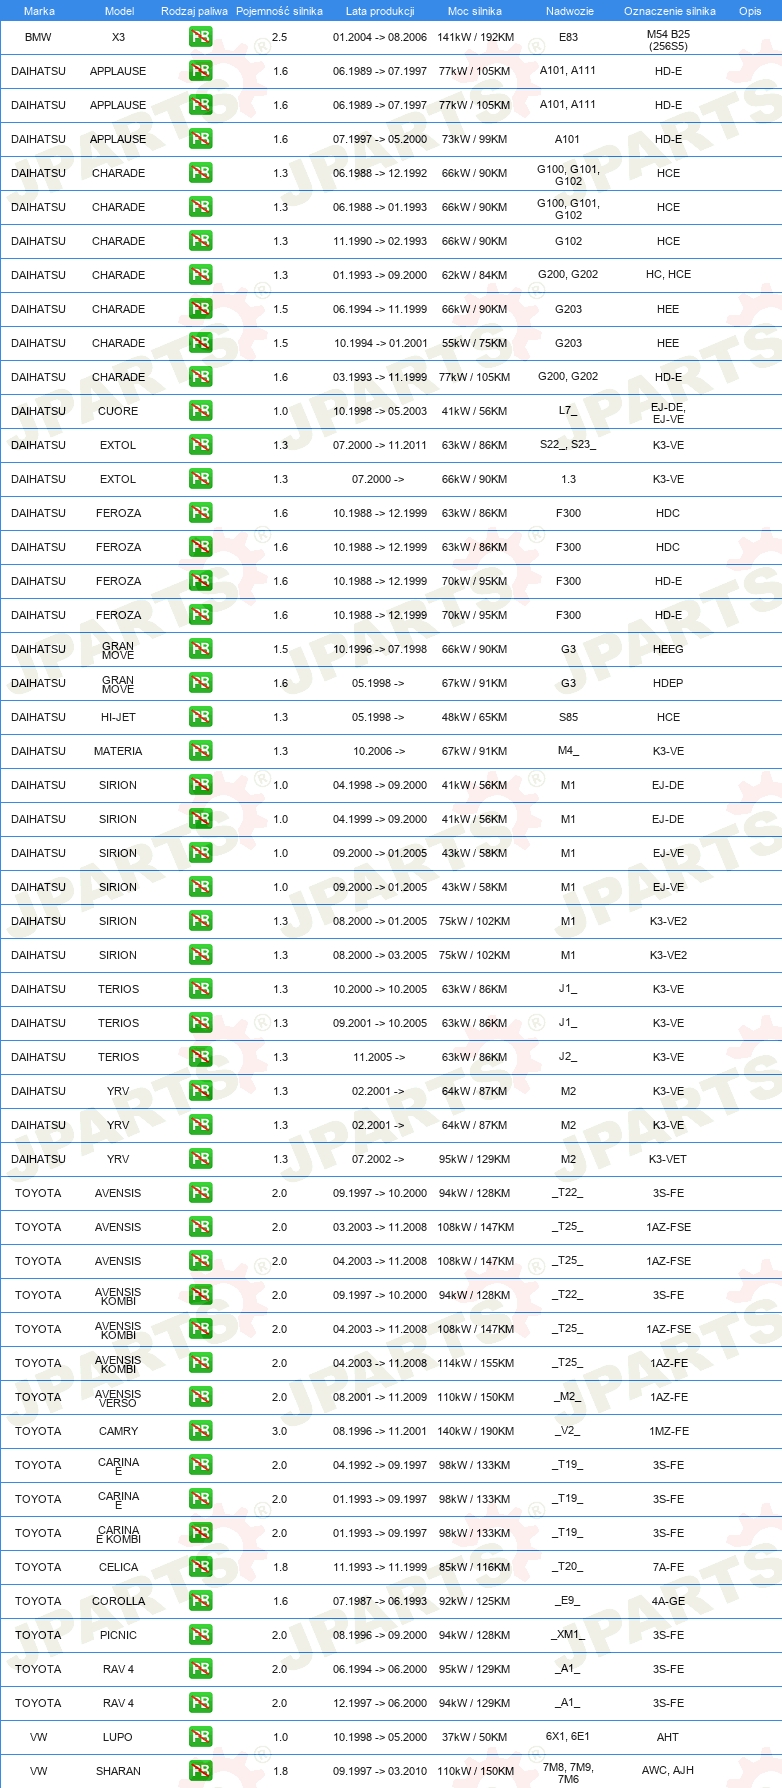Viewport: 782px width, 1788px height.
Task: Select the engine capacity 3.0
Action: (279, 1431)
